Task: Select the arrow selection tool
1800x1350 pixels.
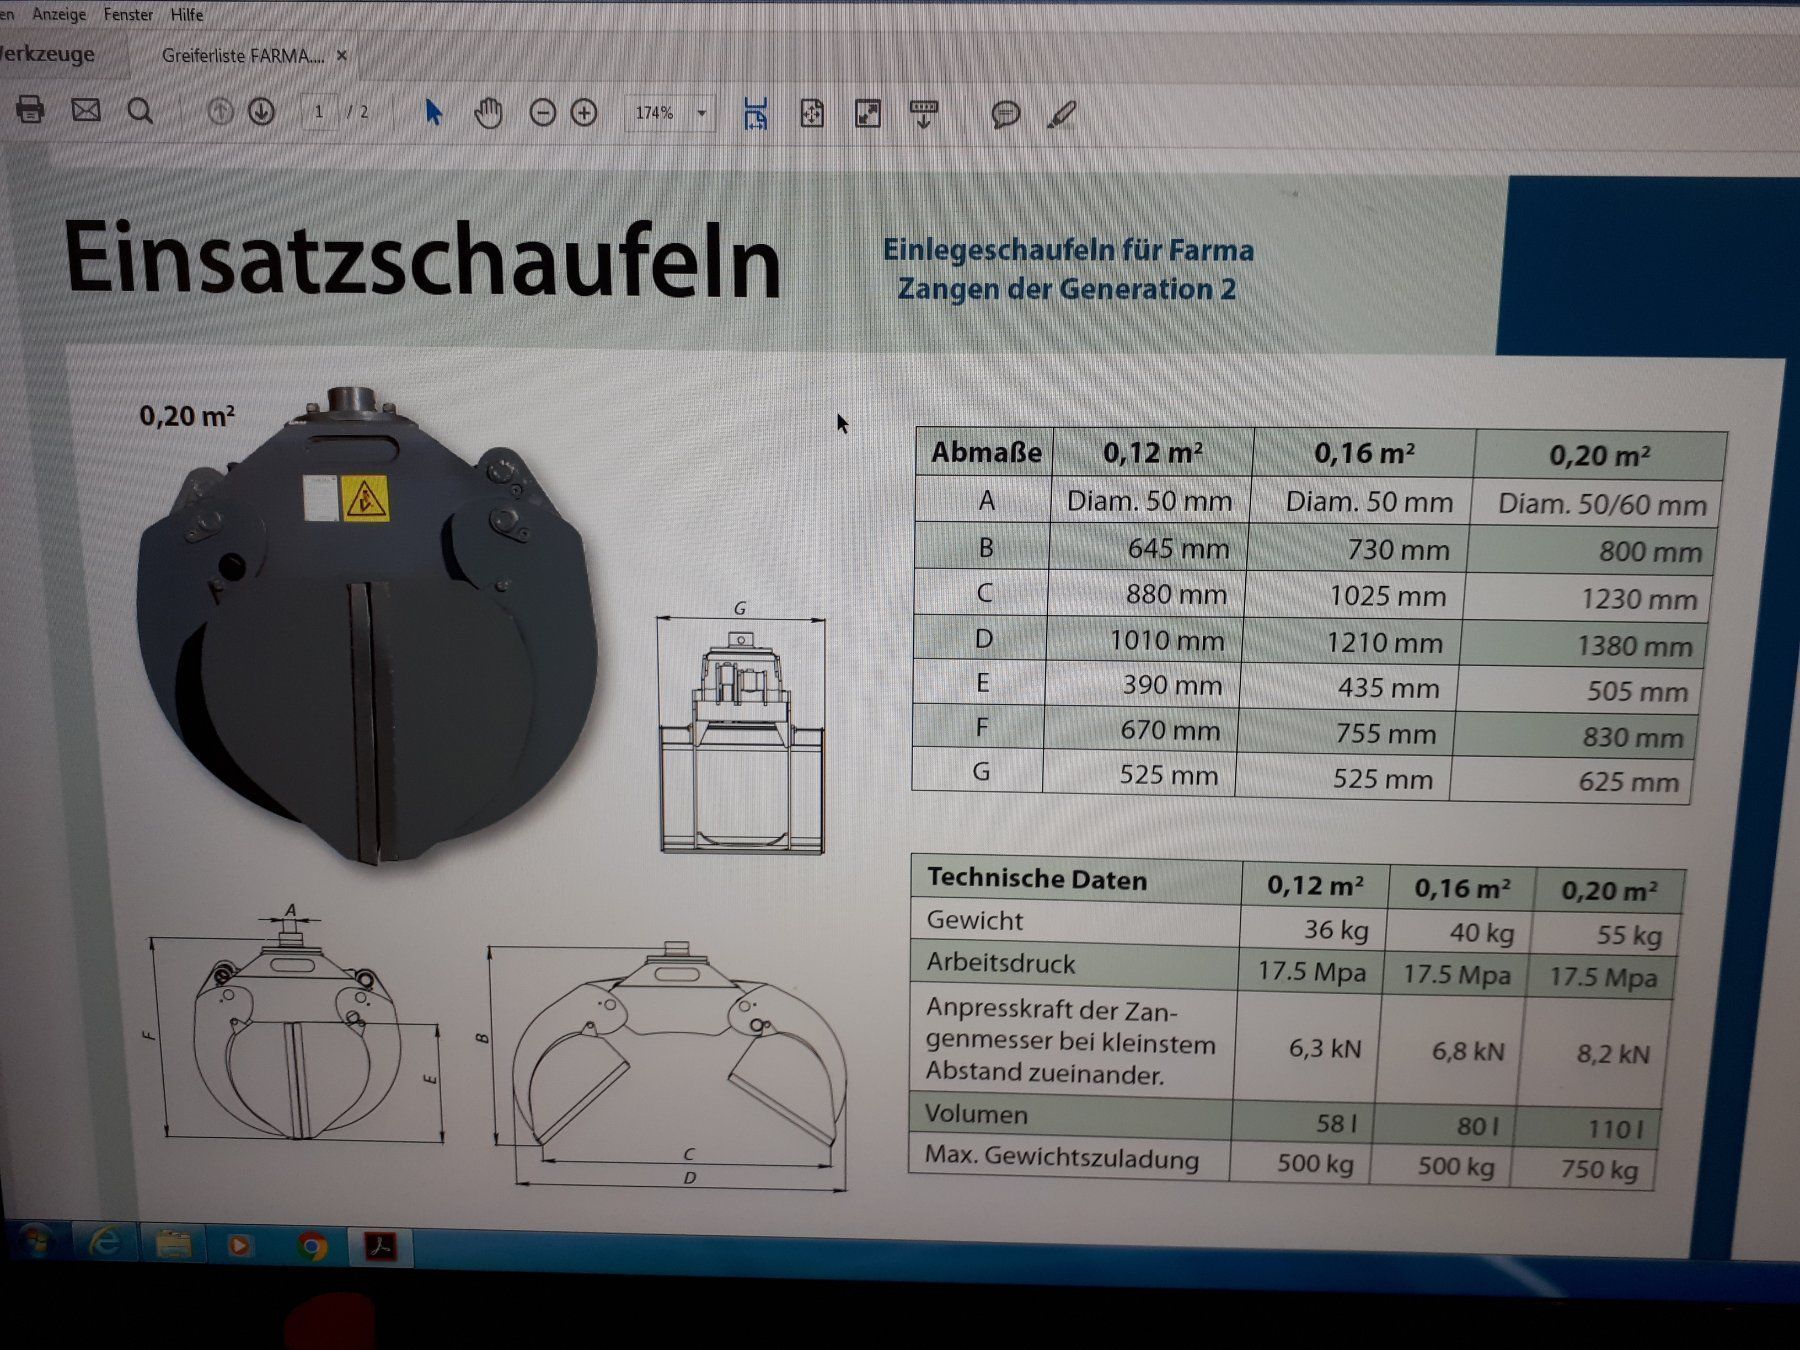Action: [x=433, y=112]
